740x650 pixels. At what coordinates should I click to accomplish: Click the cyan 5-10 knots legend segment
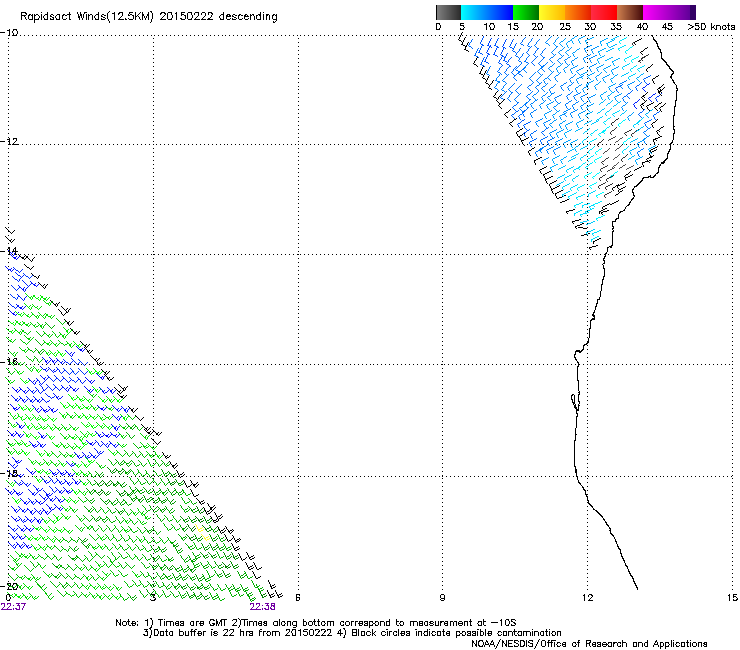tap(474, 12)
